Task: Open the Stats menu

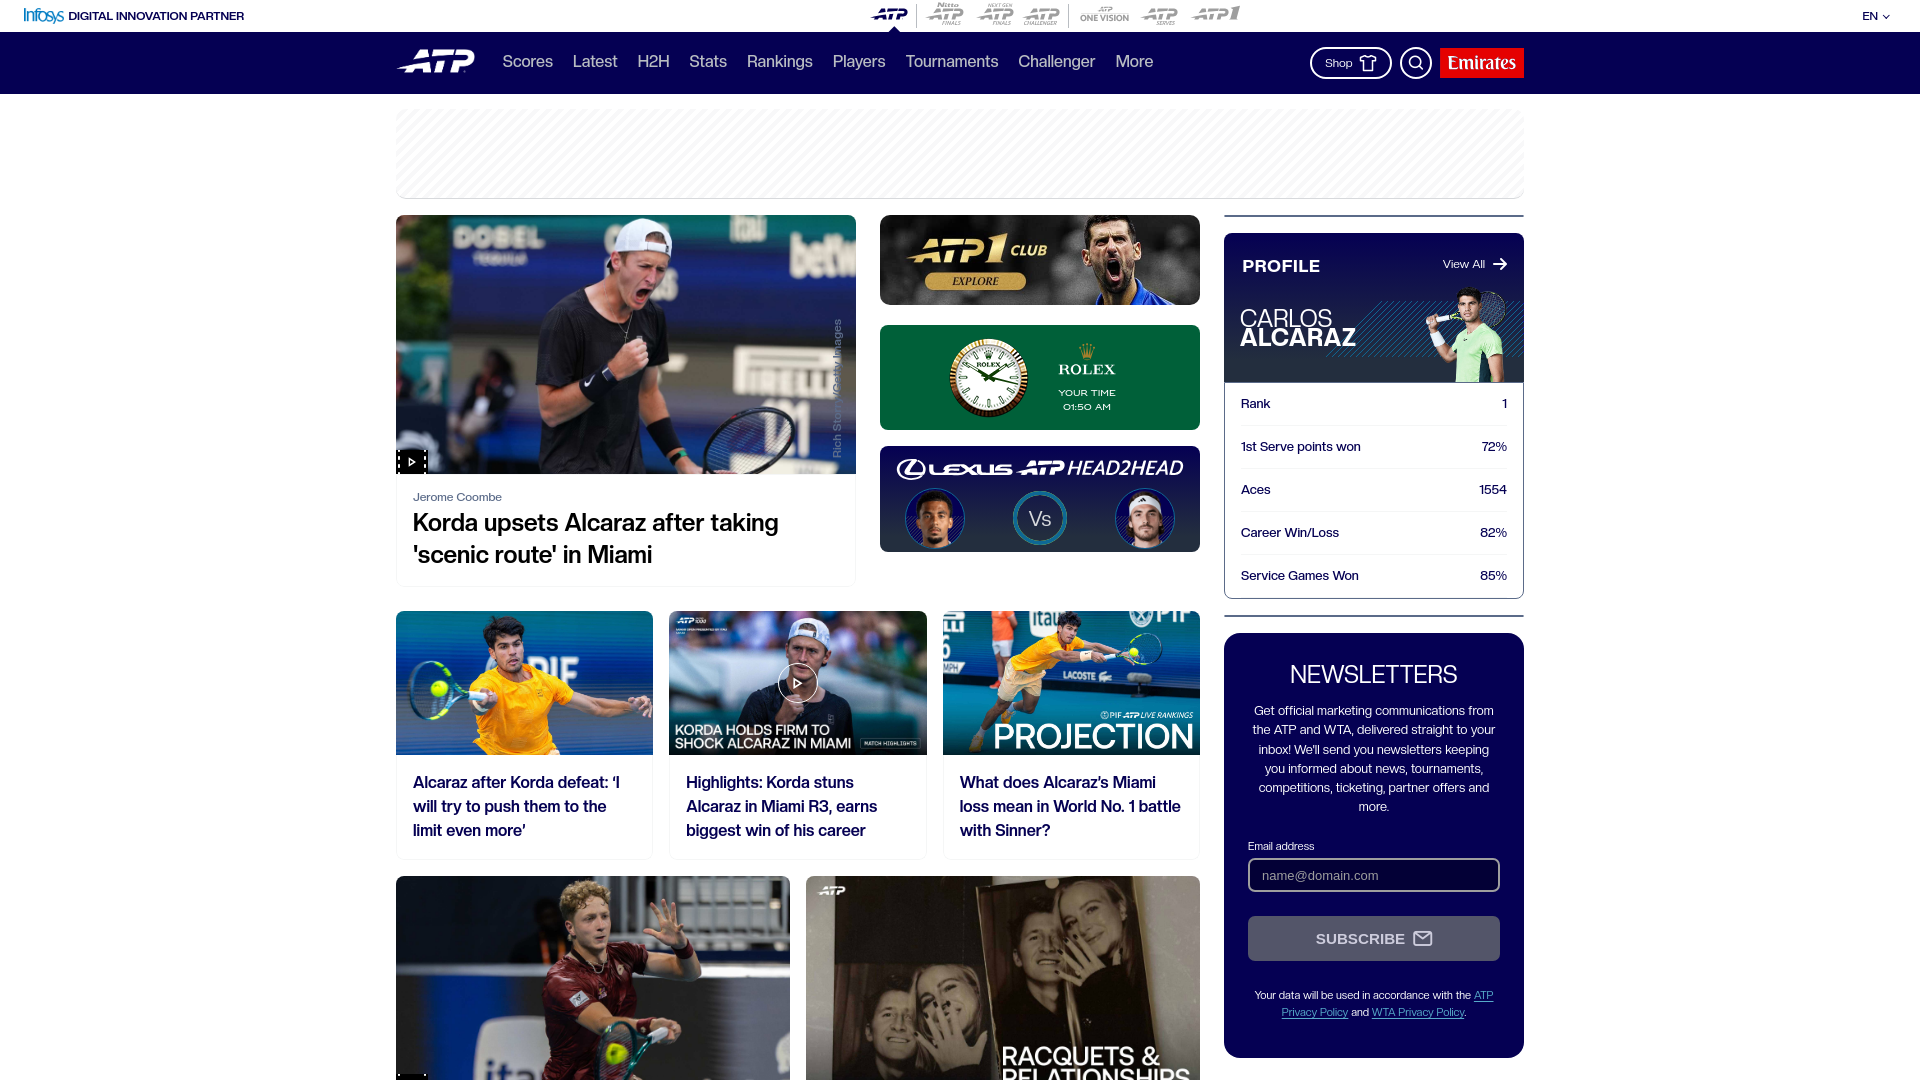Action: pos(708,61)
